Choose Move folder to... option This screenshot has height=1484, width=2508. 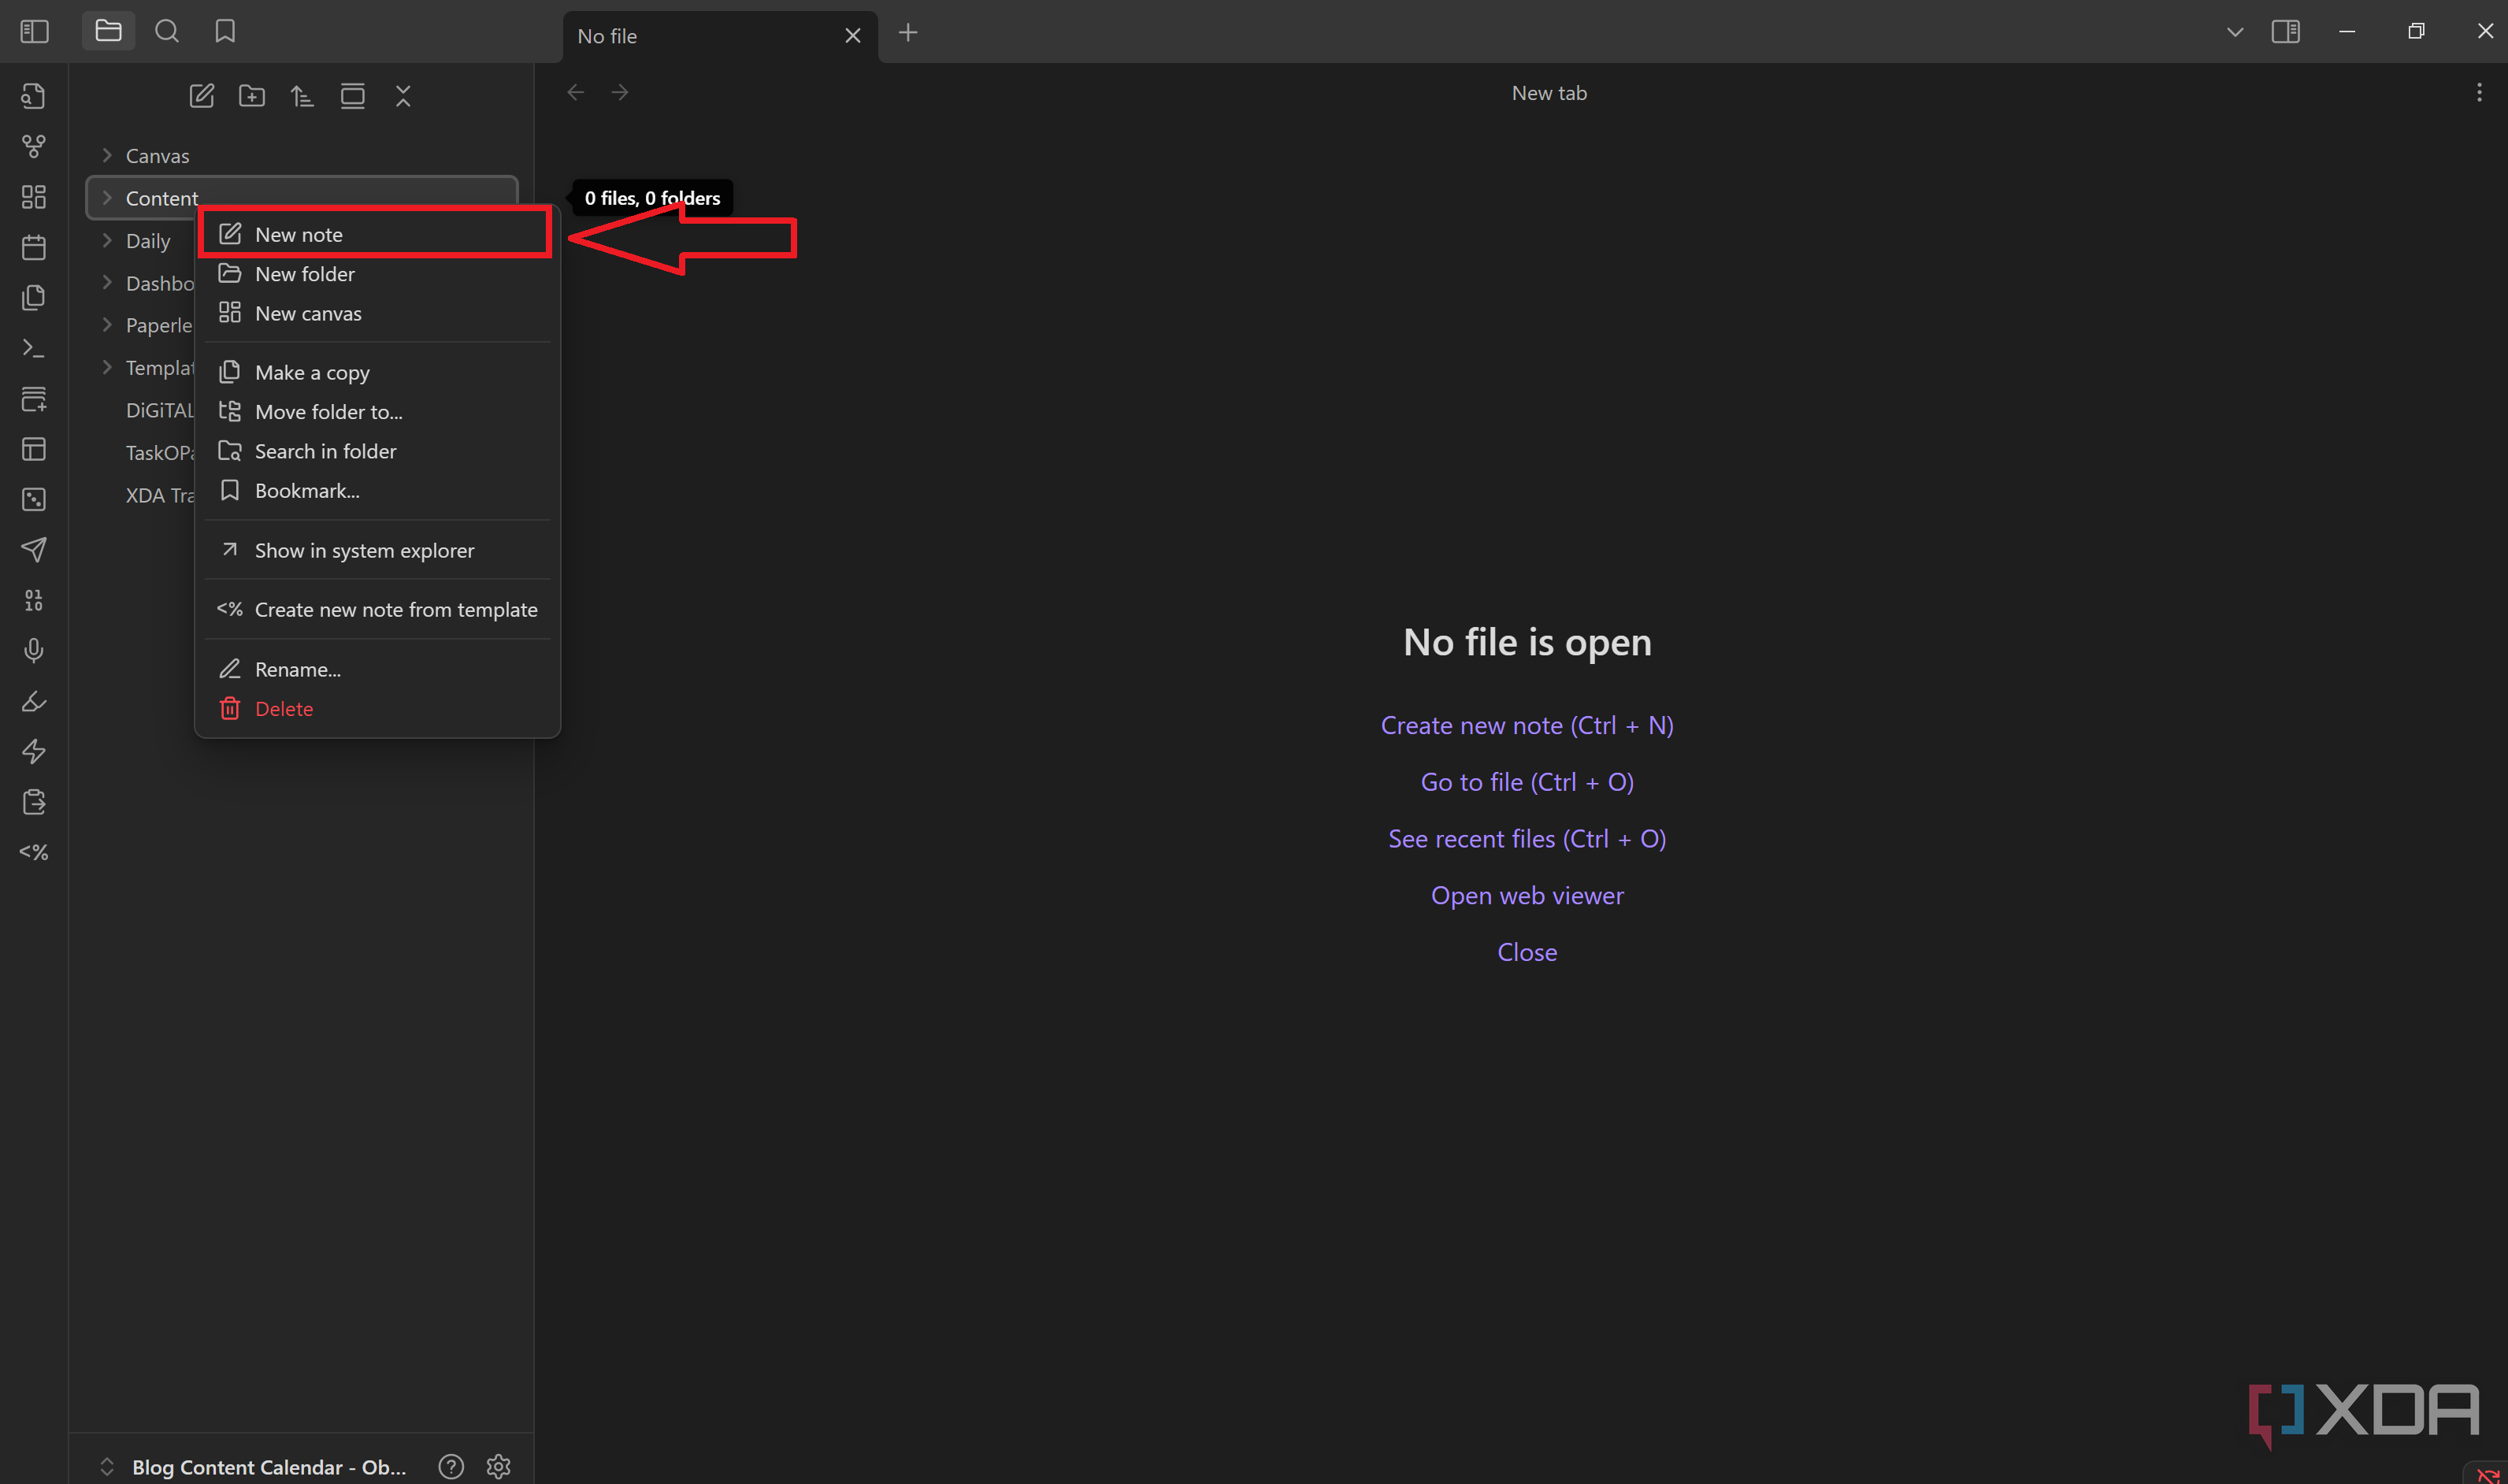click(x=377, y=412)
